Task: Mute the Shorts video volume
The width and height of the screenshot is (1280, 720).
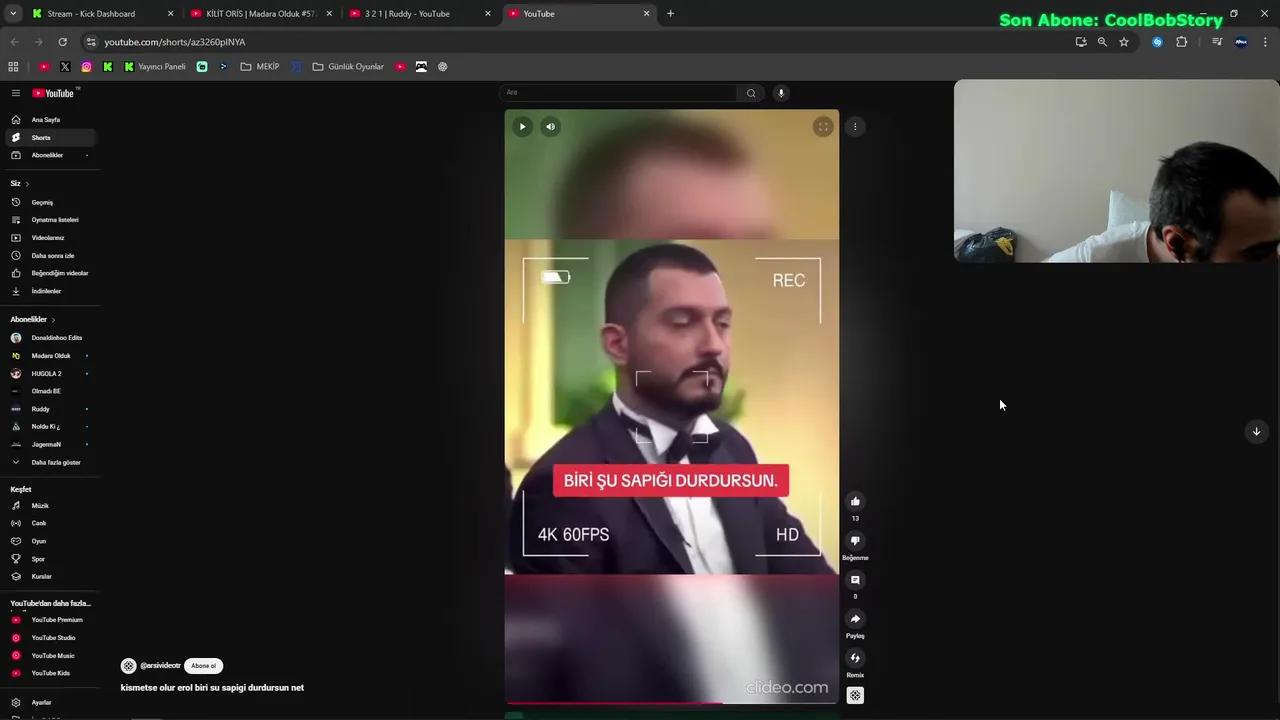Action: click(550, 127)
